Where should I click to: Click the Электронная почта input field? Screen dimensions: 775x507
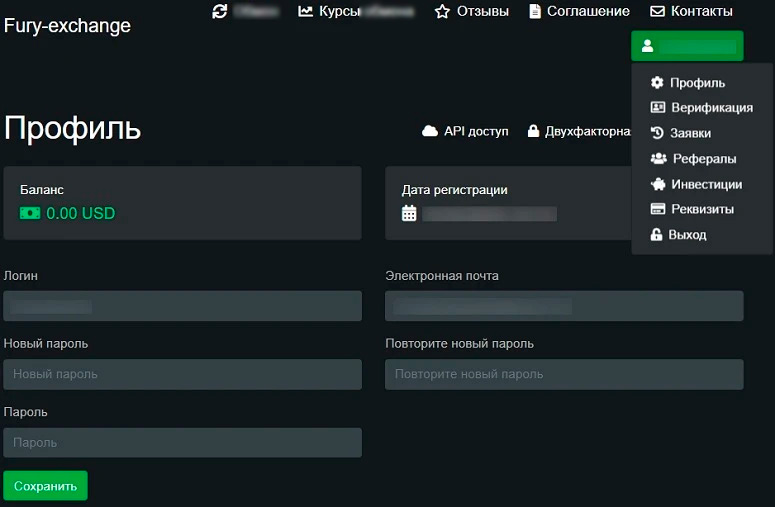564,306
